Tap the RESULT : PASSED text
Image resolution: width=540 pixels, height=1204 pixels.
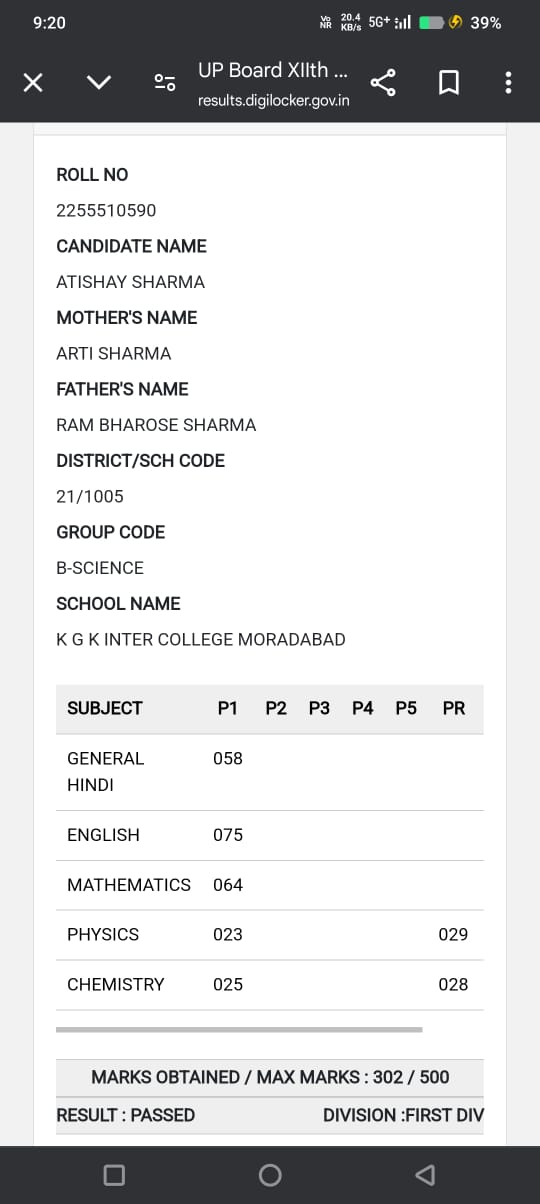click(x=126, y=1115)
